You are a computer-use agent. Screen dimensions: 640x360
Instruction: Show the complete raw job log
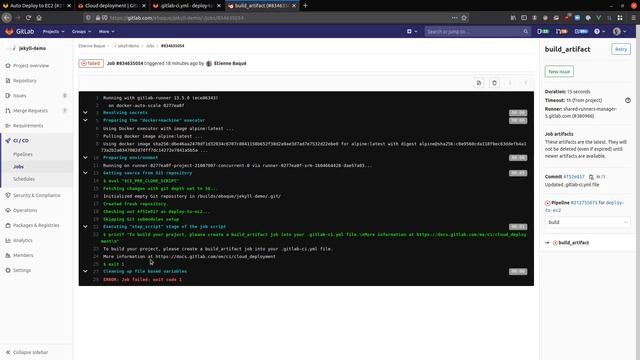tap(479, 83)
